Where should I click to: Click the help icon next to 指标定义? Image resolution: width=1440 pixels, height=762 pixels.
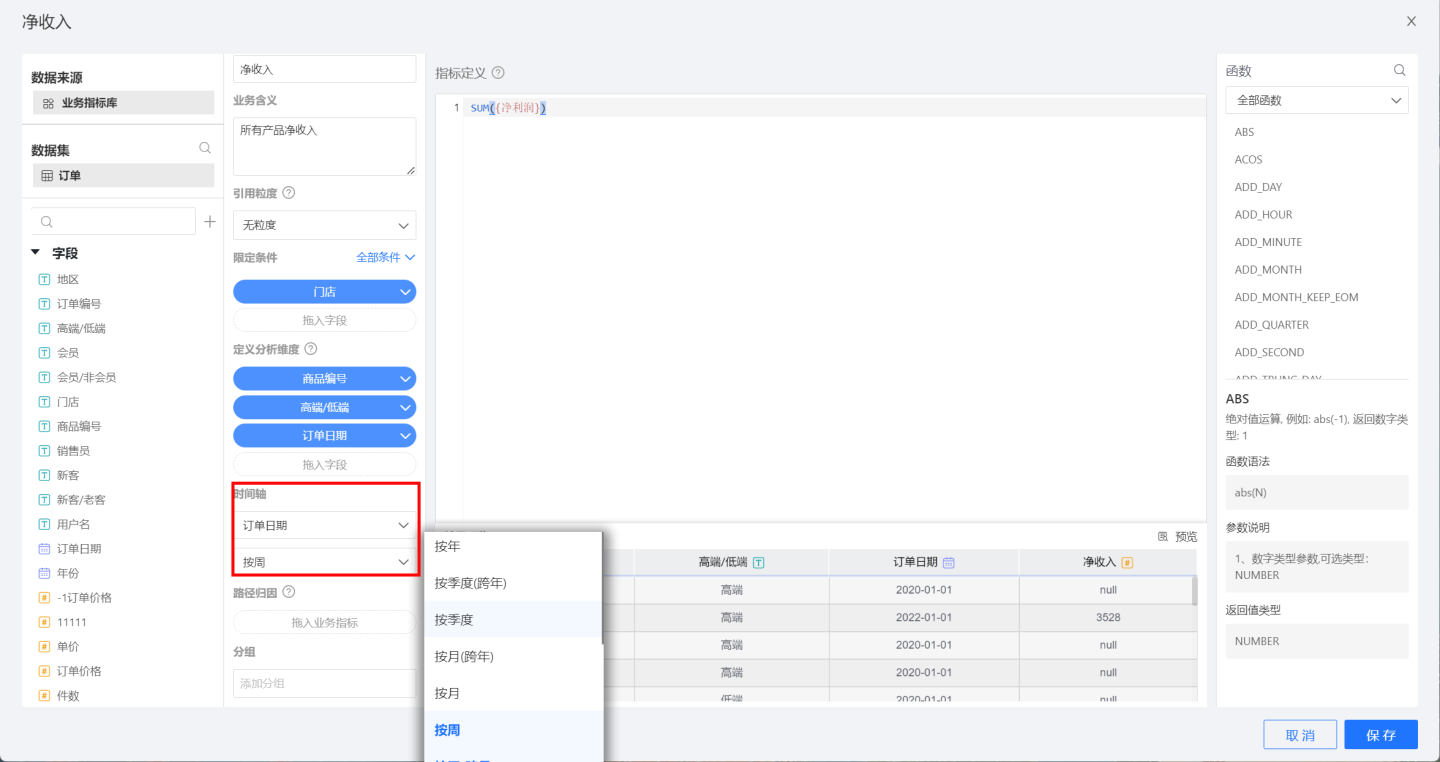click(498, 73)
